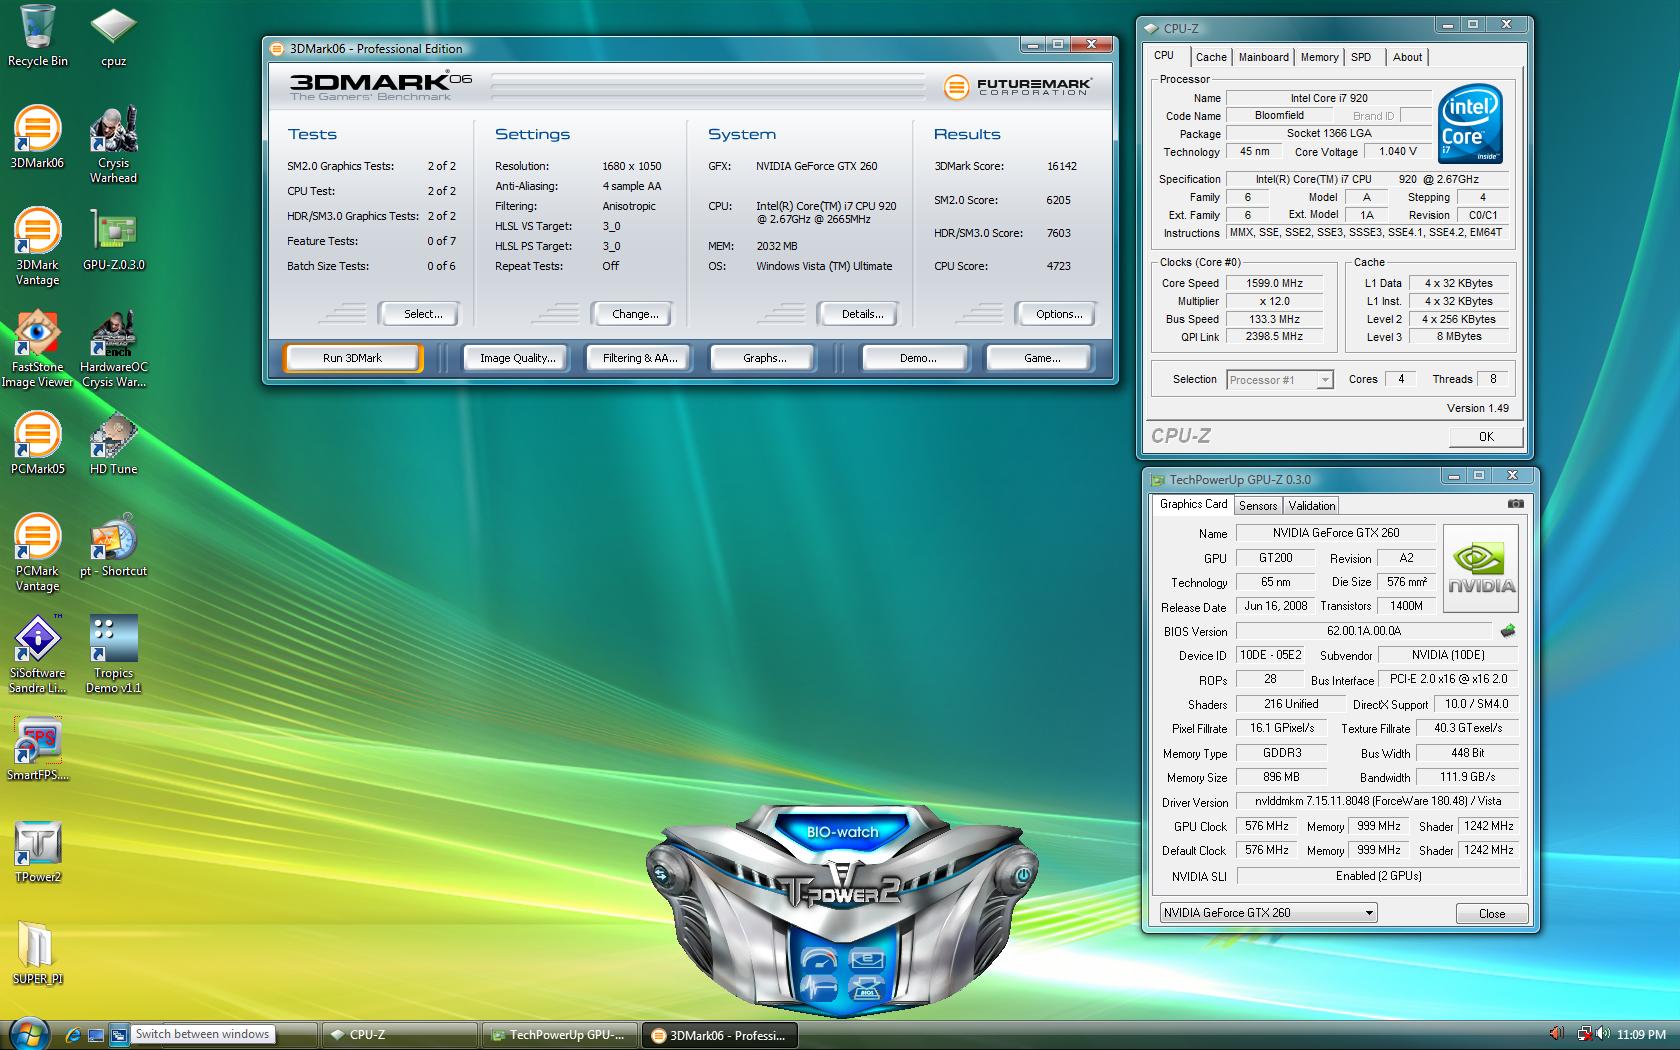This screenshot has width=1680, height=1050.
Task: Click the BIO-watch label on TPower2 widget
Action: pos(842,832)
